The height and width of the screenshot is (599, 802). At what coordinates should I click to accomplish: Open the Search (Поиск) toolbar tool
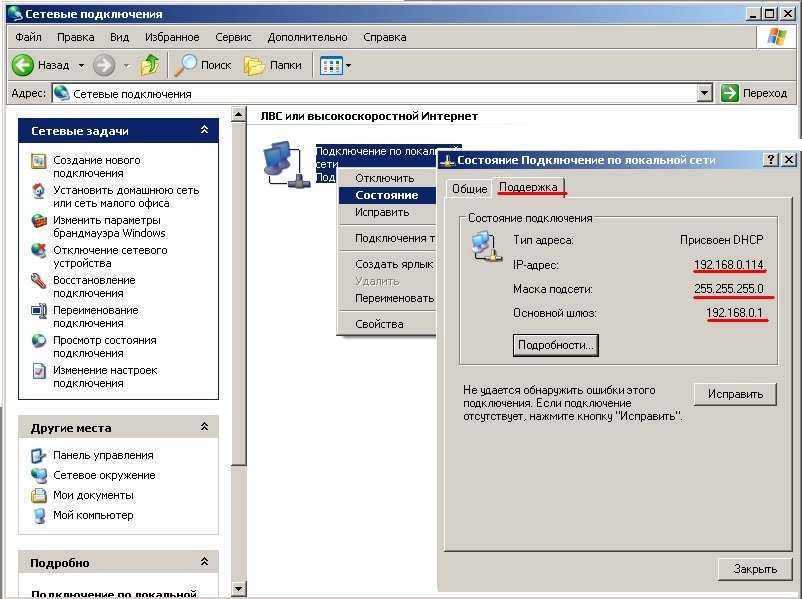click(x=203, y=65)
